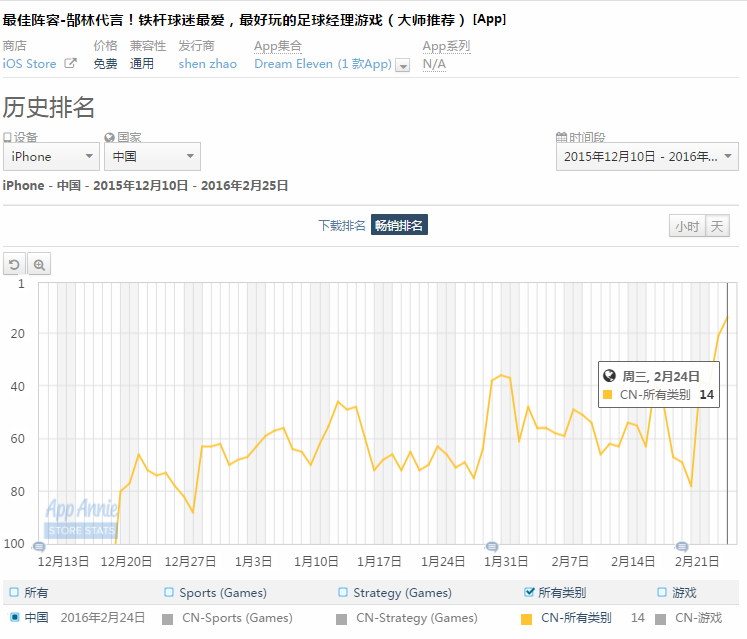This screenshot has height=639, width=747.
Task: Select the 中国 radio button in legend
Action: coord(15,618)
